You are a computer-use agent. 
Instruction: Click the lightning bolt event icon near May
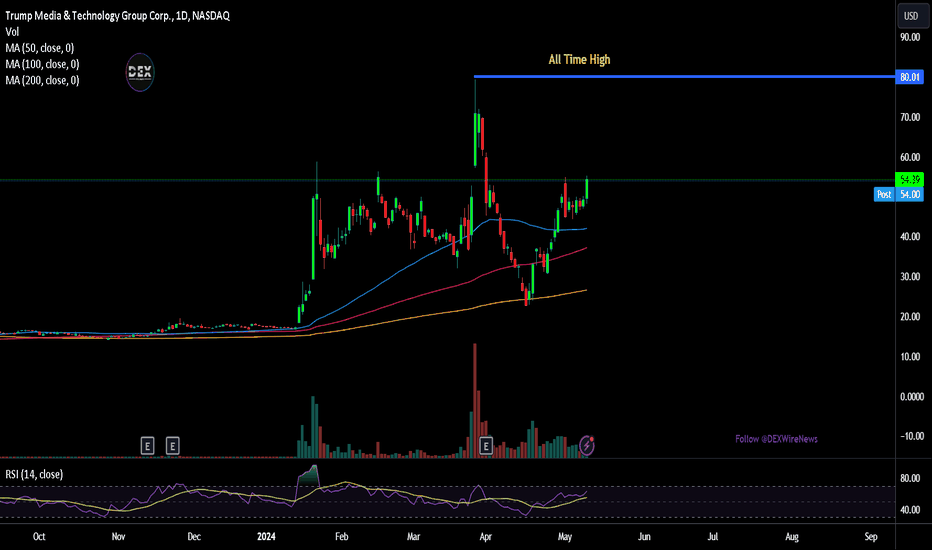pos(587,445)
